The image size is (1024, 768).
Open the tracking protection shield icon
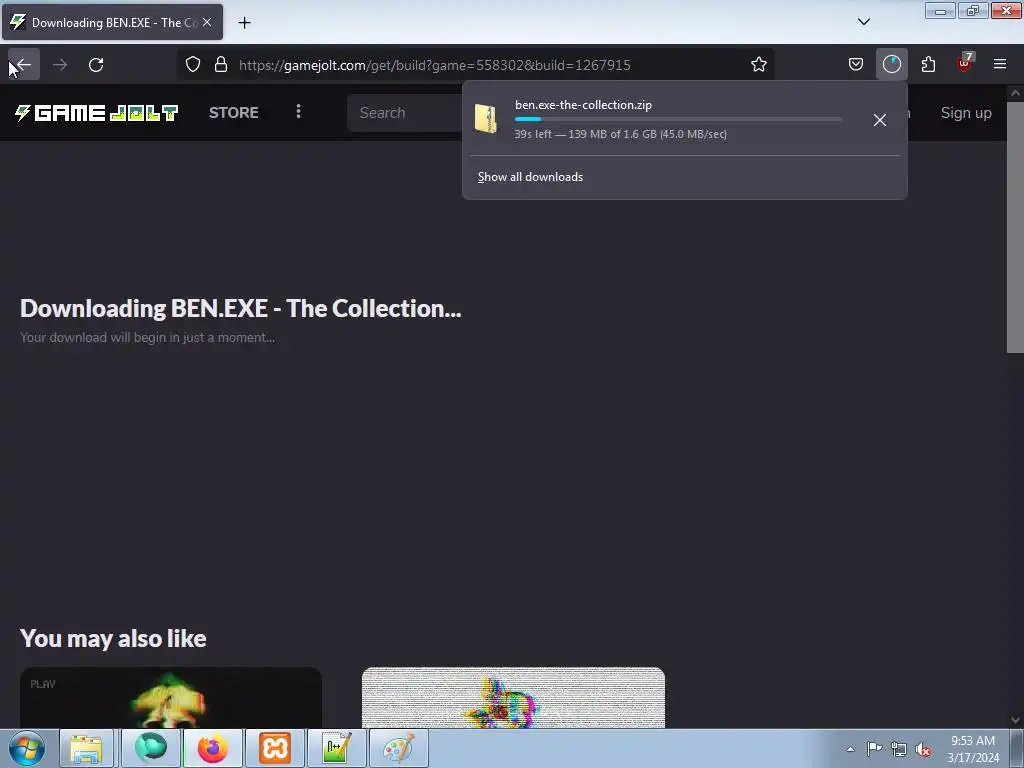[x=193, y=64]
